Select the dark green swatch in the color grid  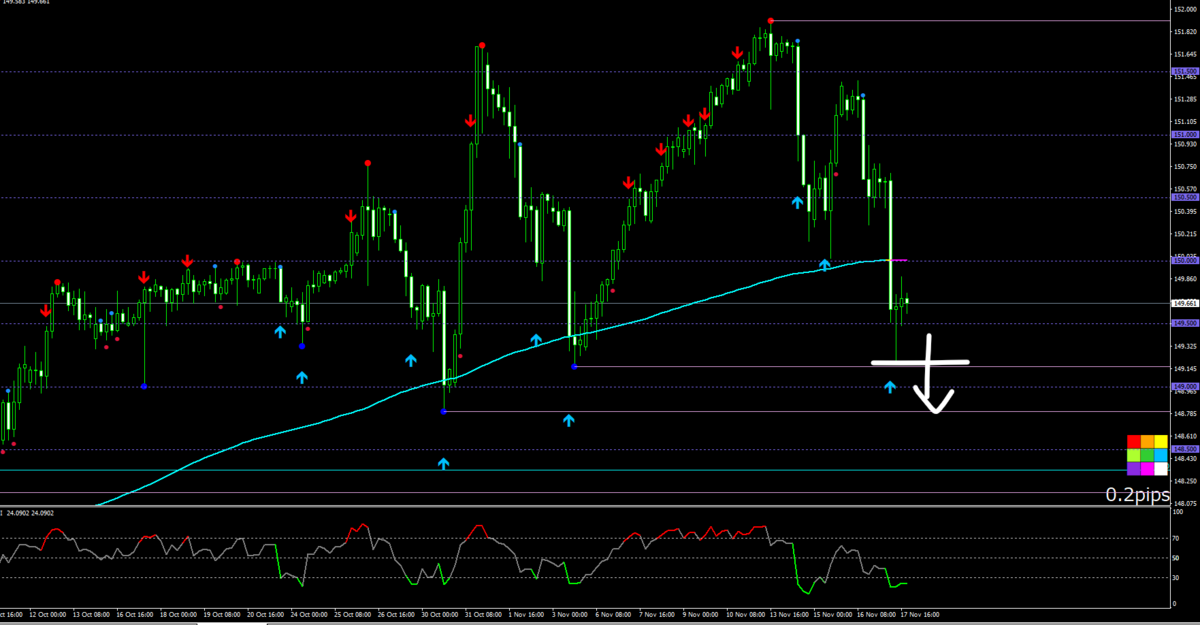(x=1147, y=455)
